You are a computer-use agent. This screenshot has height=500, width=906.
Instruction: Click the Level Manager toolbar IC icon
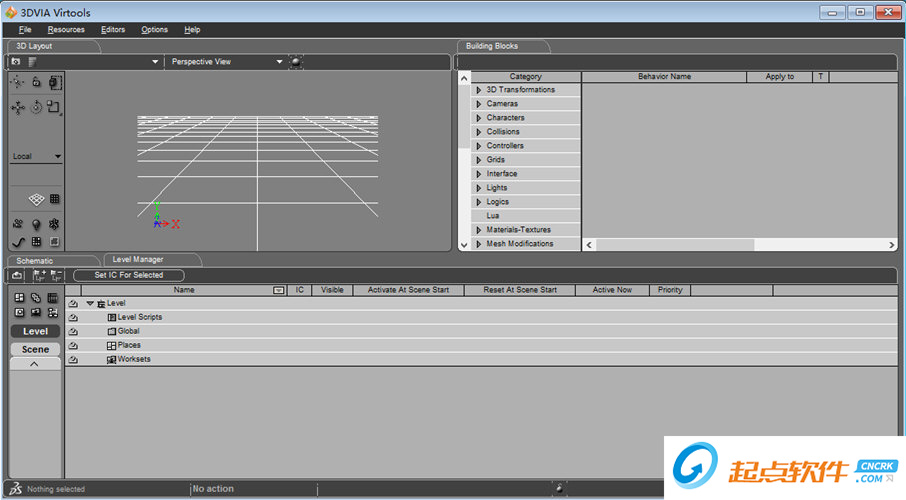click(x=17, y=275)
